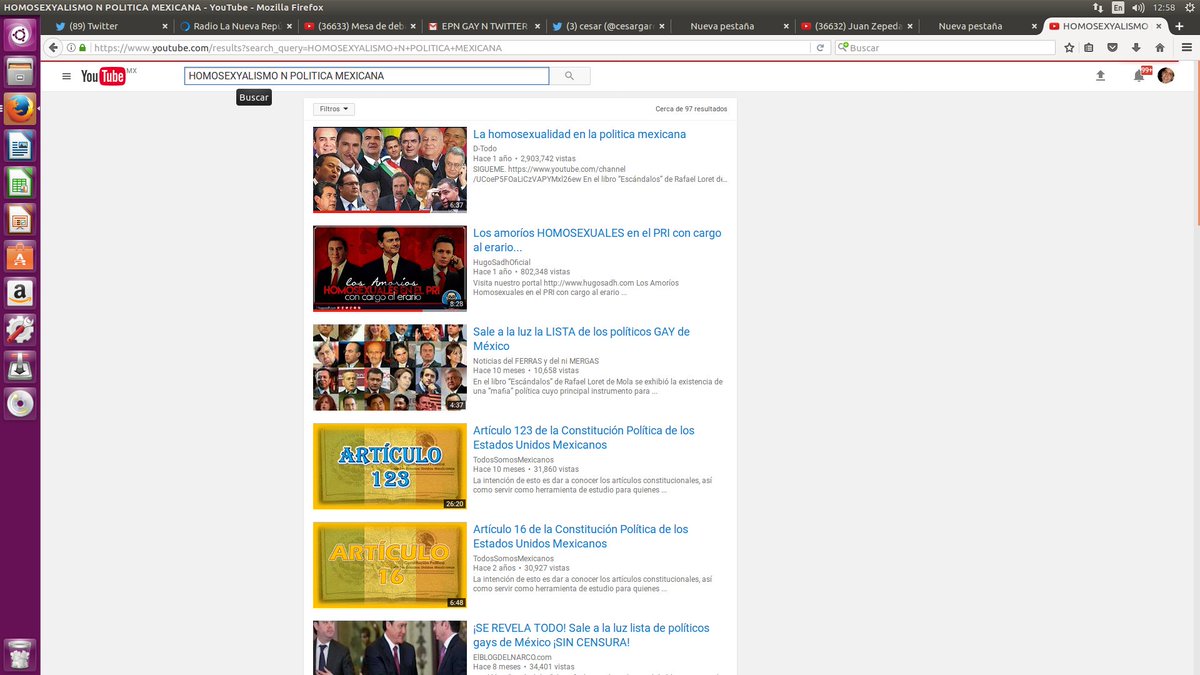Launch LibreOffice Writer from dock

point(20,146)
